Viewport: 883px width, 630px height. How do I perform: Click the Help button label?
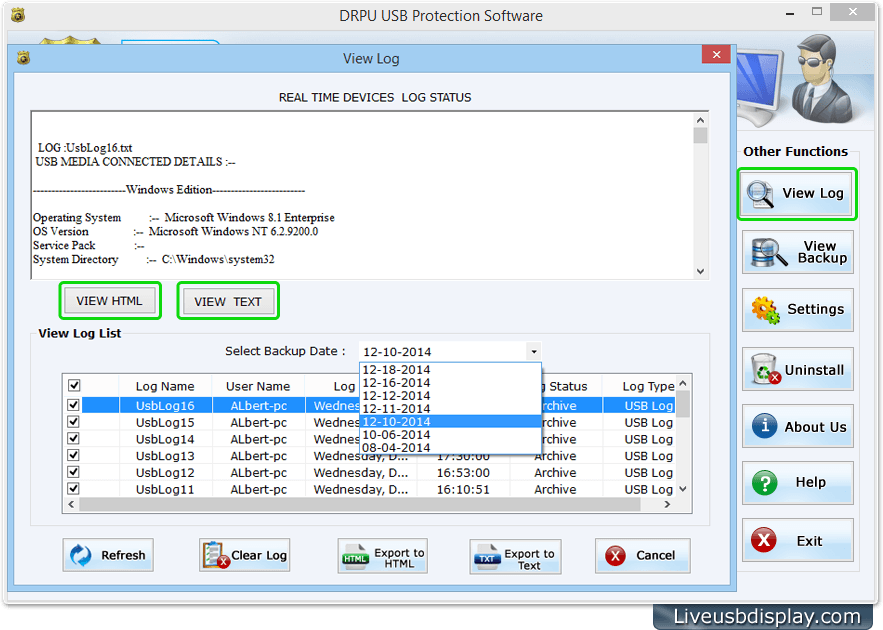pos(810,482)
